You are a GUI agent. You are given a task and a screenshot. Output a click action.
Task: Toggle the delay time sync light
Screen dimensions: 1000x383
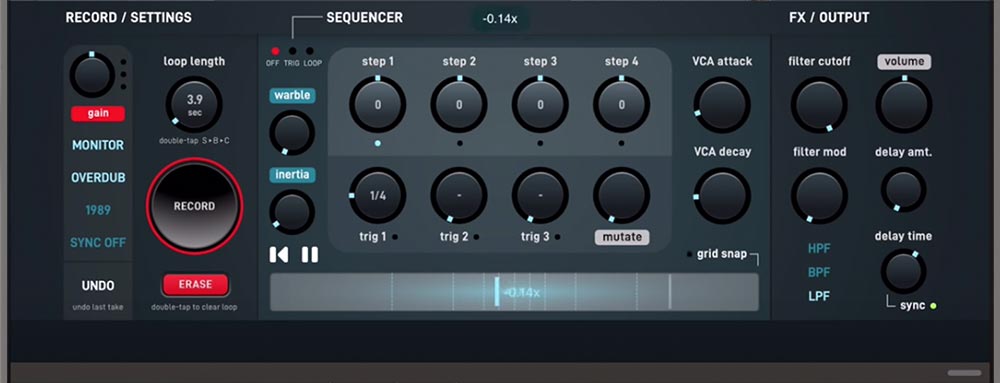coord(934,306)
